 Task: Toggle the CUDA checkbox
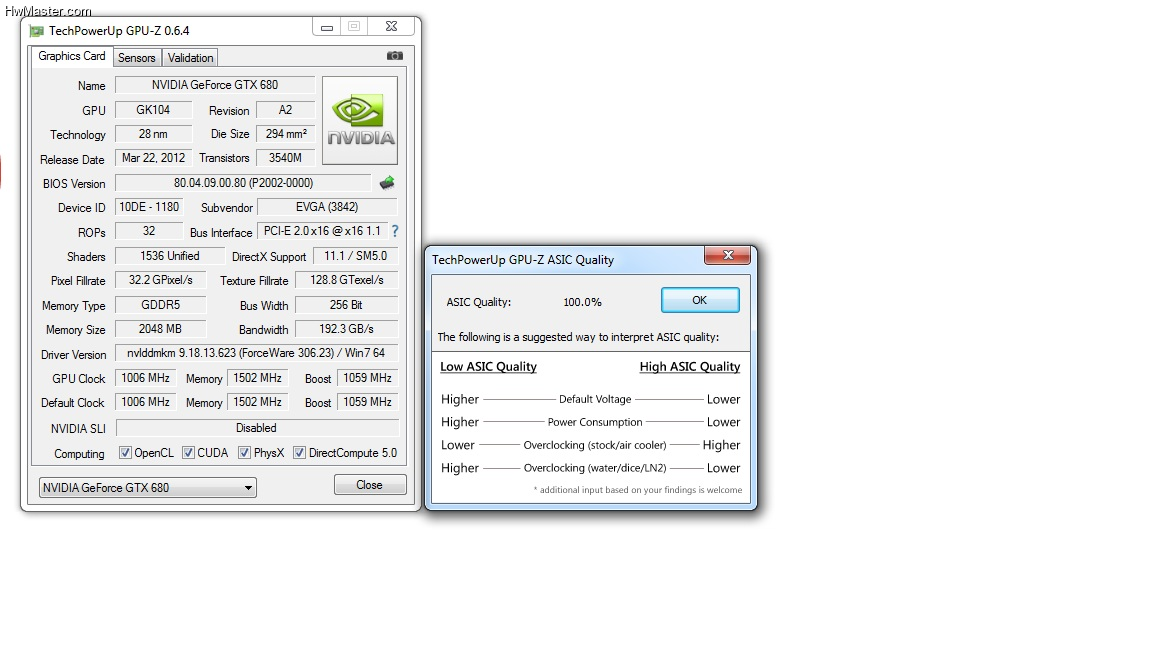click(x=188, y=453)
